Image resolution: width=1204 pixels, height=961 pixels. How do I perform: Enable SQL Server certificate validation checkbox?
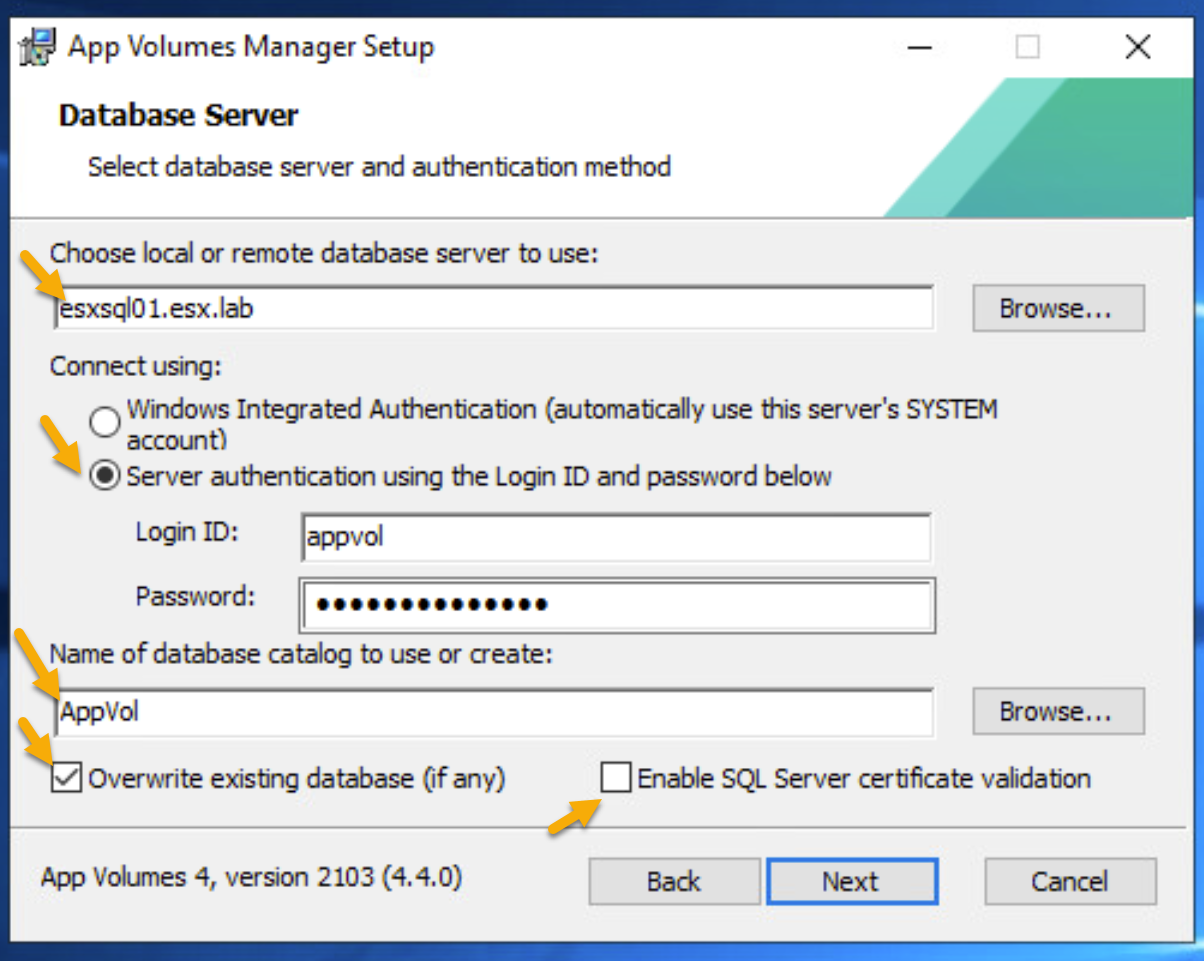[x=616, y=777]
